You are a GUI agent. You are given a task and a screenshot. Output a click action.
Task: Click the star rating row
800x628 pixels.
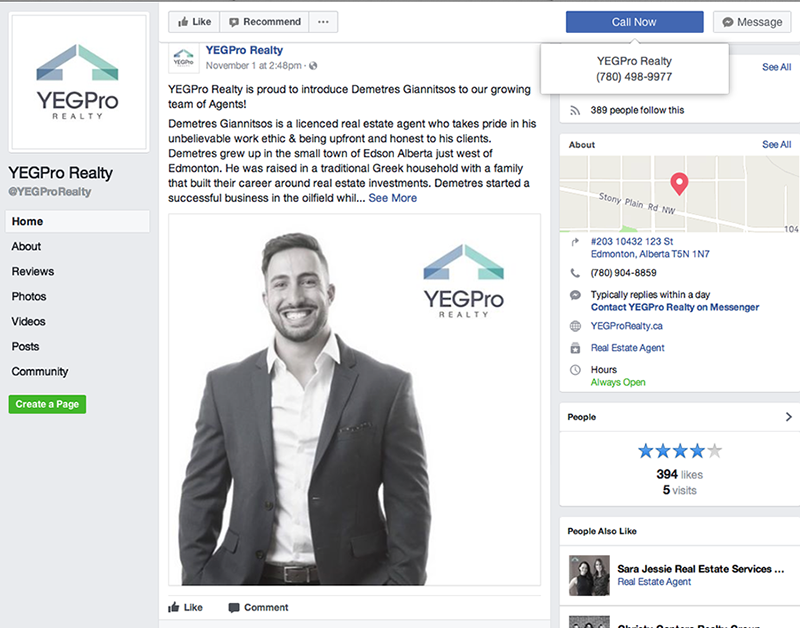click(x=680, y=451)
